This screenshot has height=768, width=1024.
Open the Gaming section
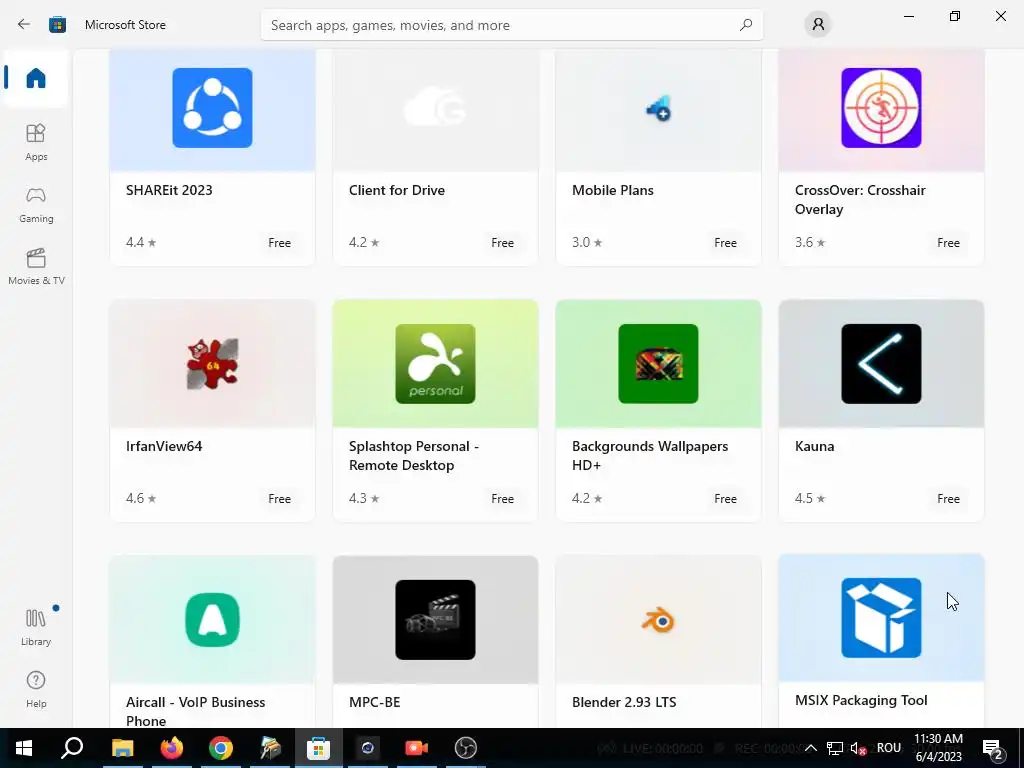(36, 205)
